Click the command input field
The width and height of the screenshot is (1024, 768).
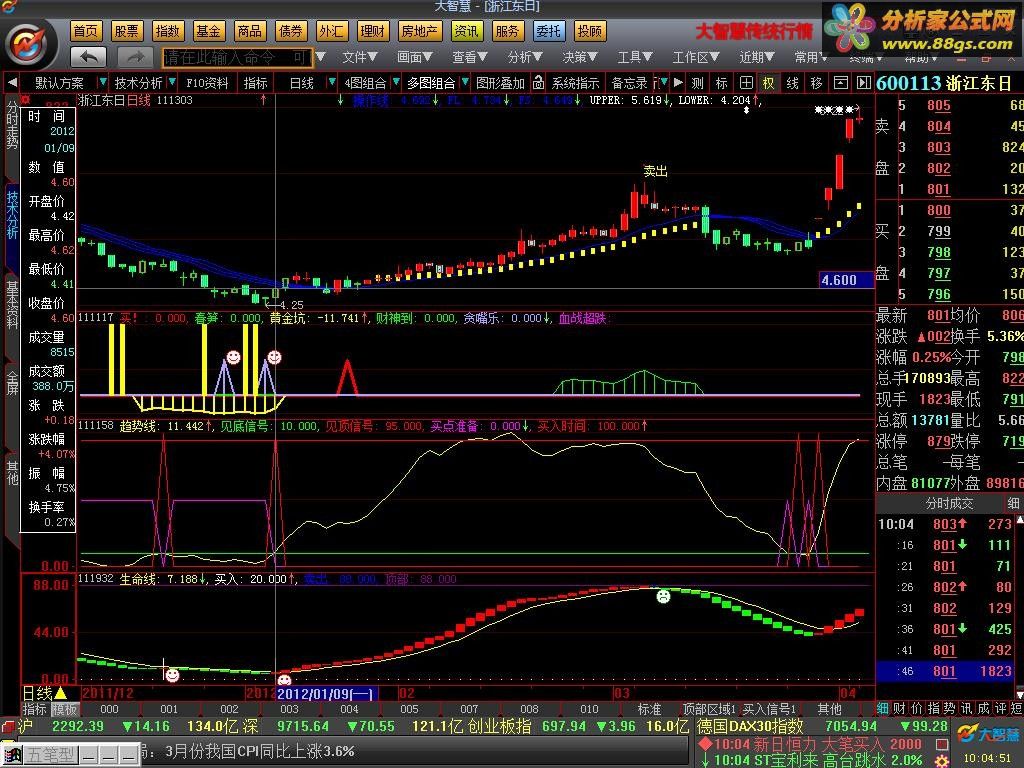point(237,57)
